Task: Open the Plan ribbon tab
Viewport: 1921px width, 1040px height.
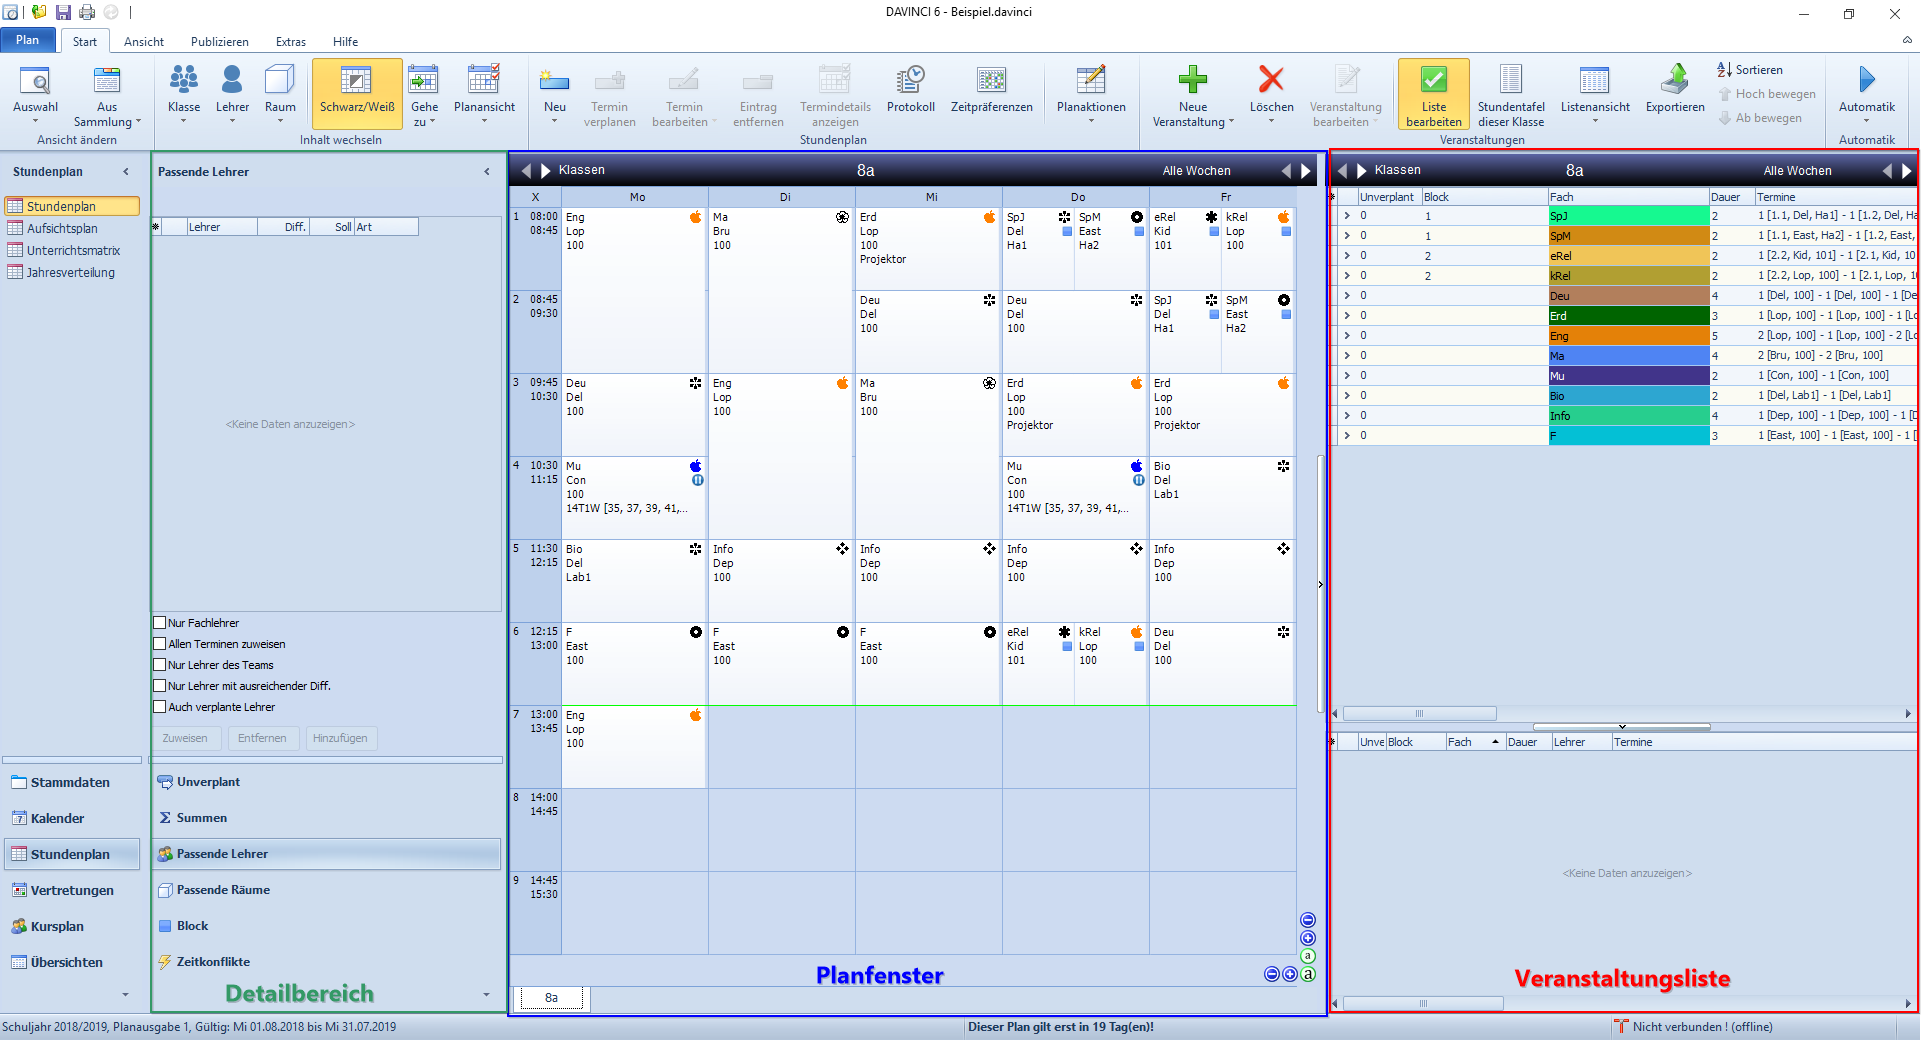Action: [28, 40]
